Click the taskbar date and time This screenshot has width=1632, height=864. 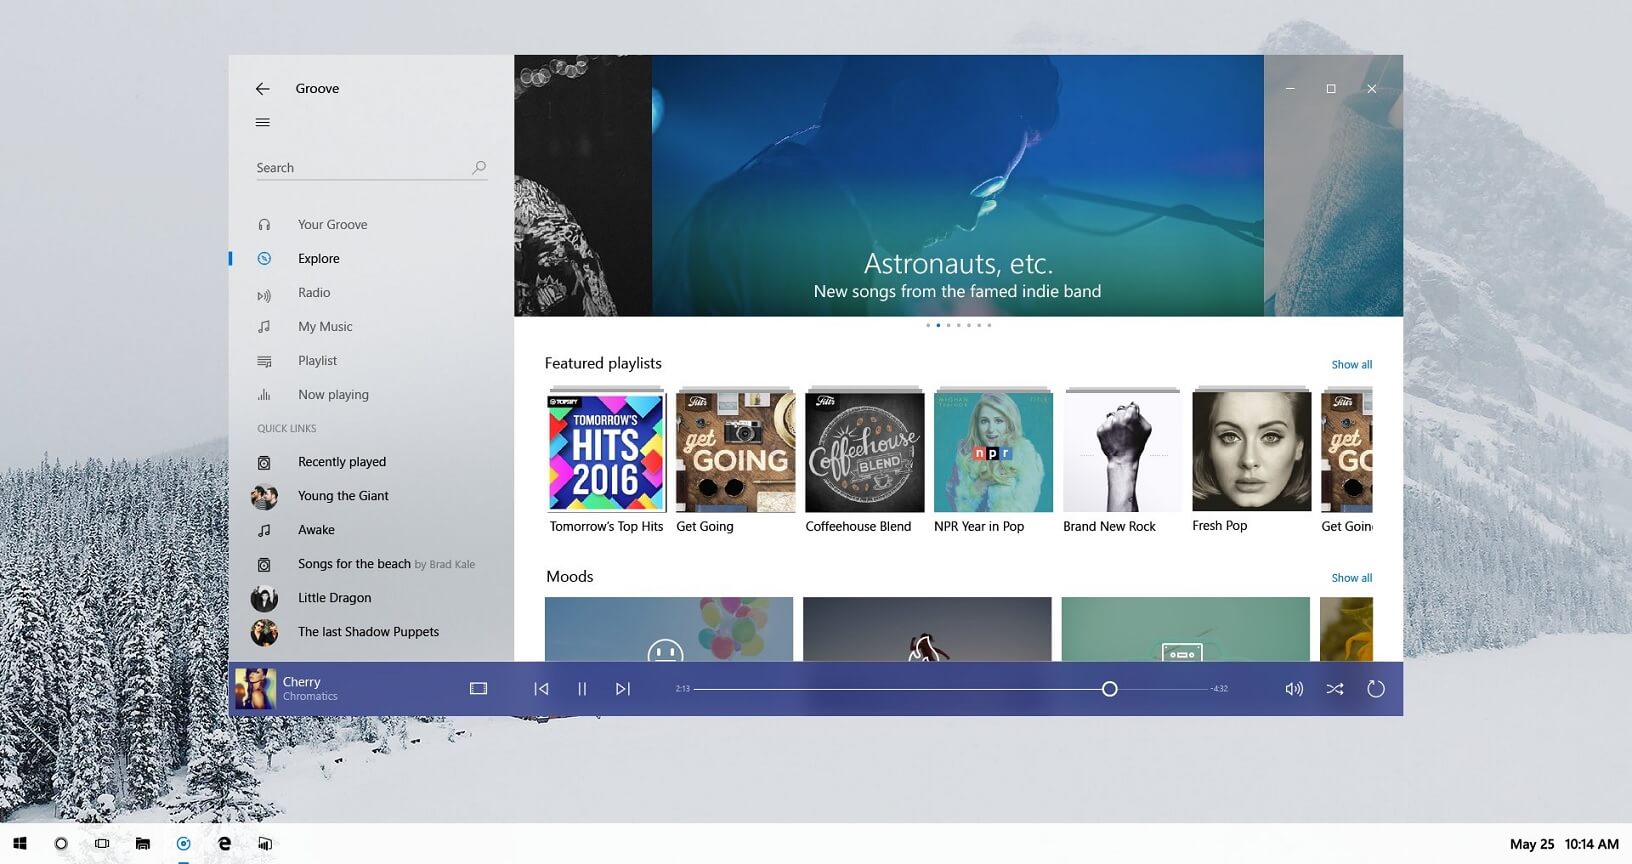pos(1564,844)
